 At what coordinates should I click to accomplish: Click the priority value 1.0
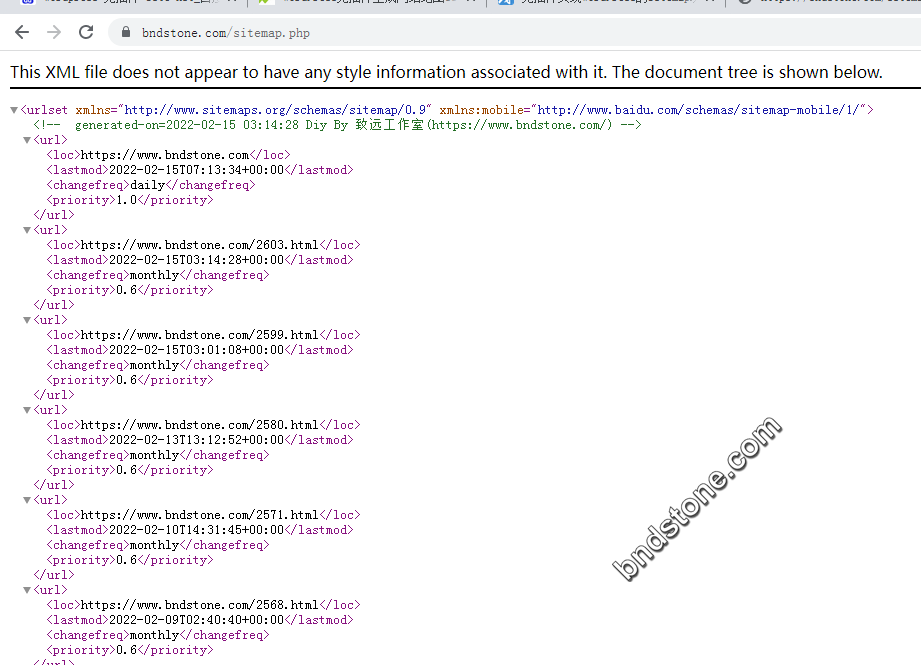(126, 200)
